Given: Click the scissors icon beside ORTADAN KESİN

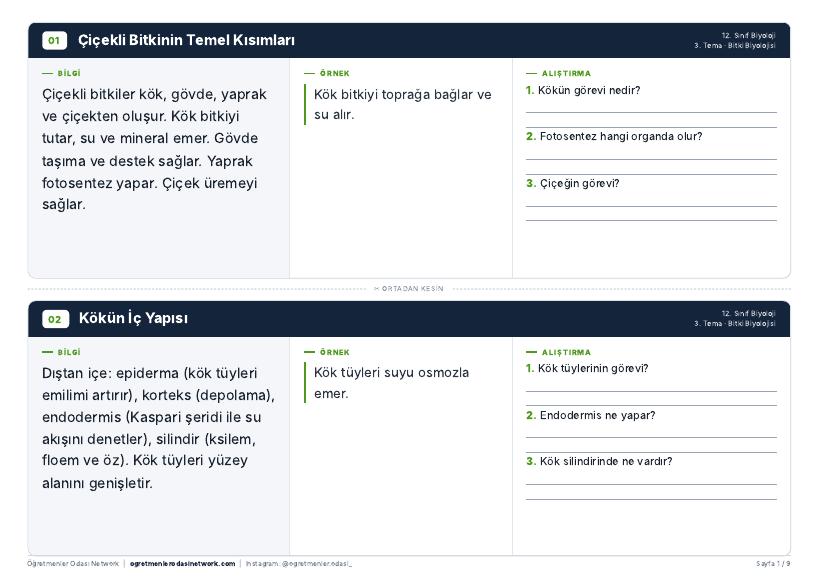Looking at the screenshot, I should point(376,288).
